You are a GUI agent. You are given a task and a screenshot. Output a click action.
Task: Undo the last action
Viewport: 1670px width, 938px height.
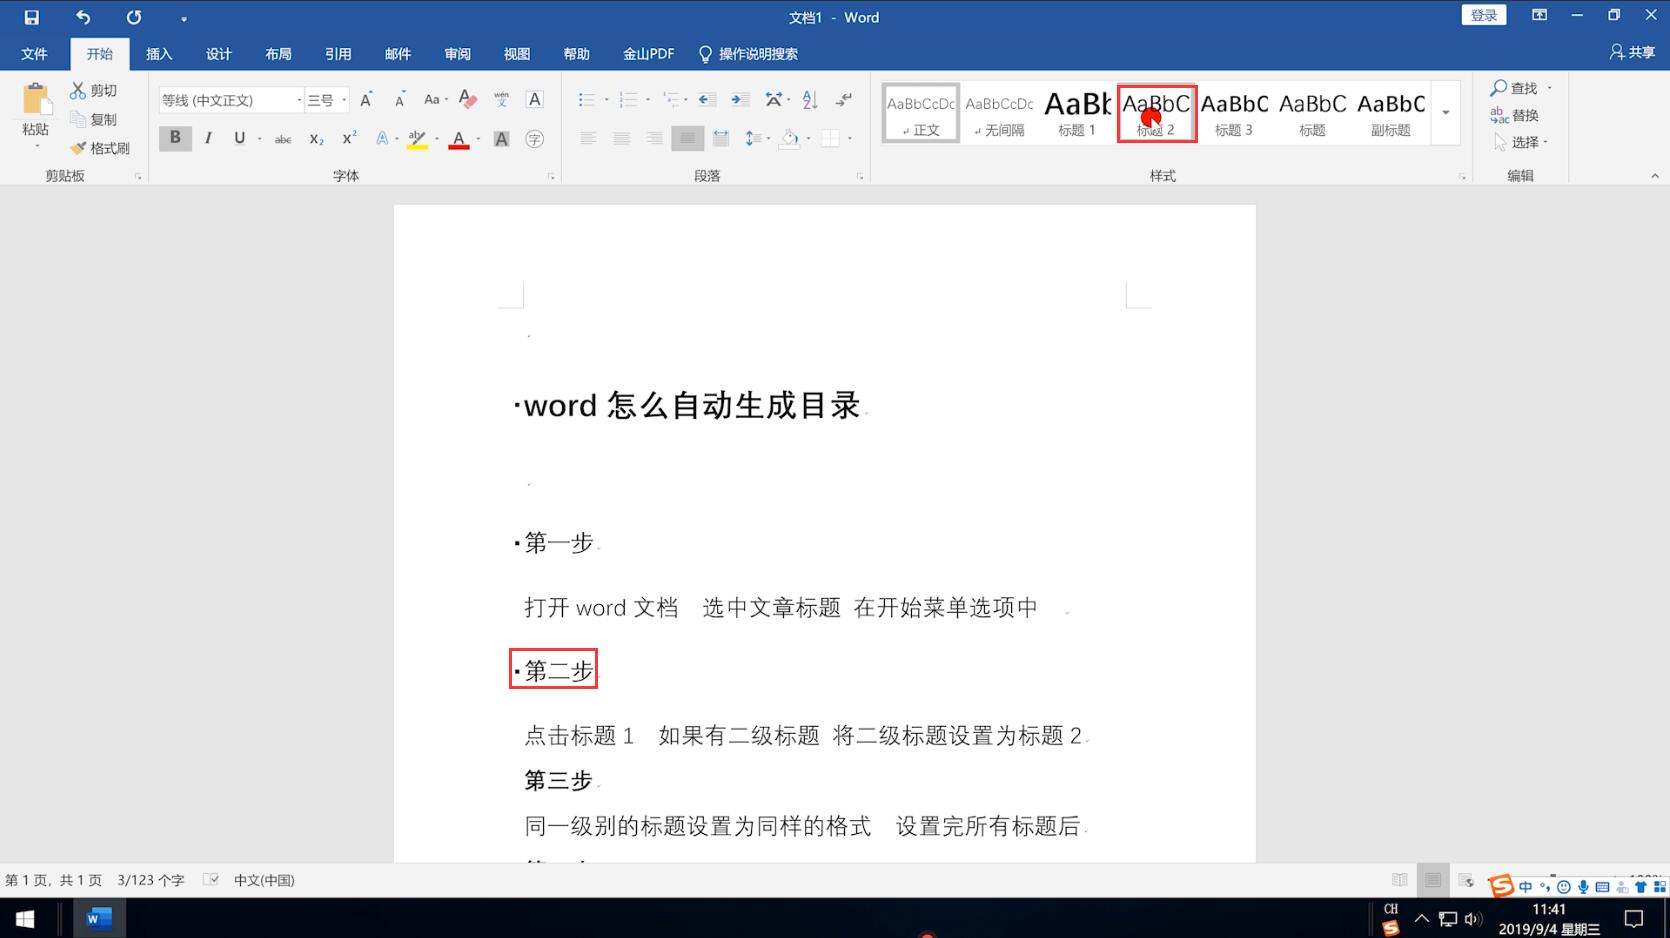tap(83, 17)
